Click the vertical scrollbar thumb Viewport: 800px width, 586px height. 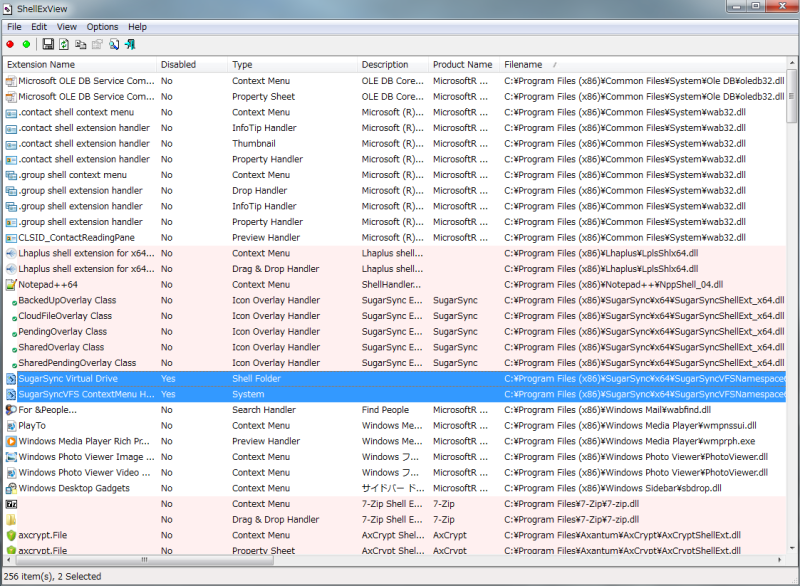coord(791,96)
